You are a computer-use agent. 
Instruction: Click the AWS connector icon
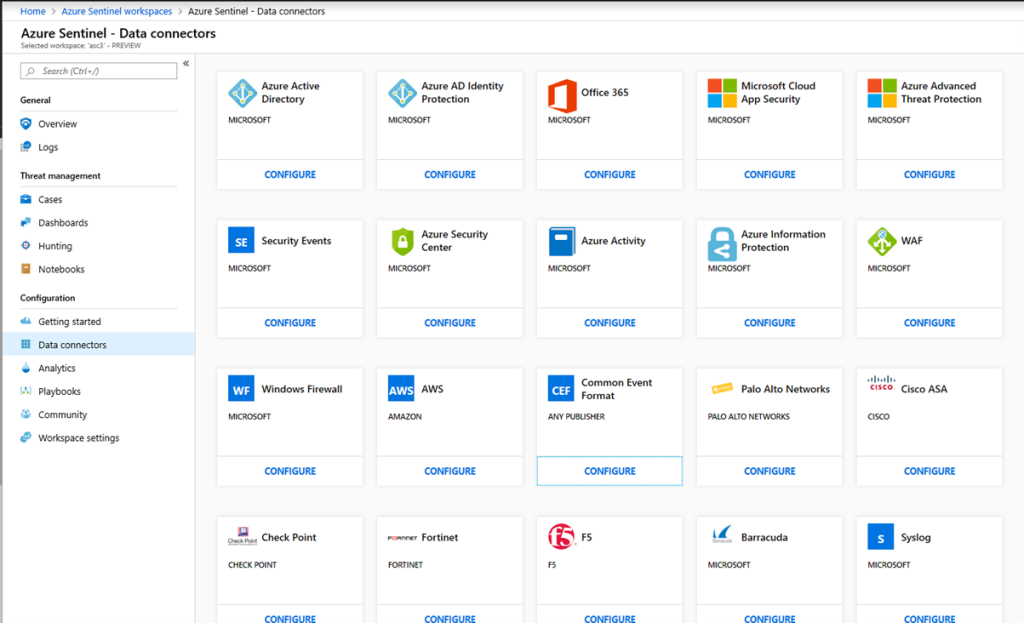pos(402,389)
